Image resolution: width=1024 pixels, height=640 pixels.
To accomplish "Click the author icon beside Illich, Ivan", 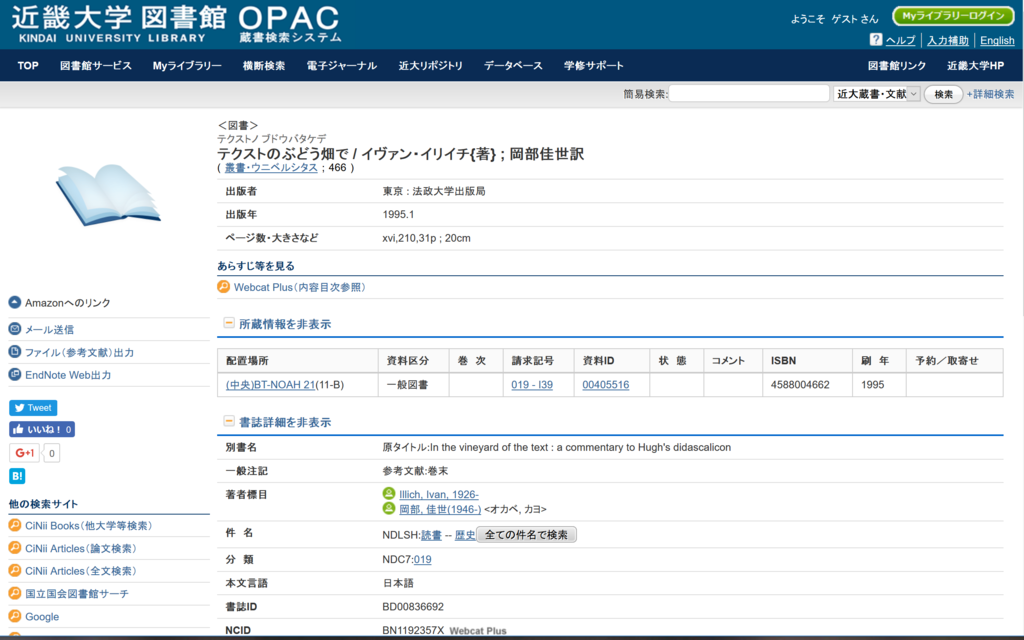I will [389, 494].
